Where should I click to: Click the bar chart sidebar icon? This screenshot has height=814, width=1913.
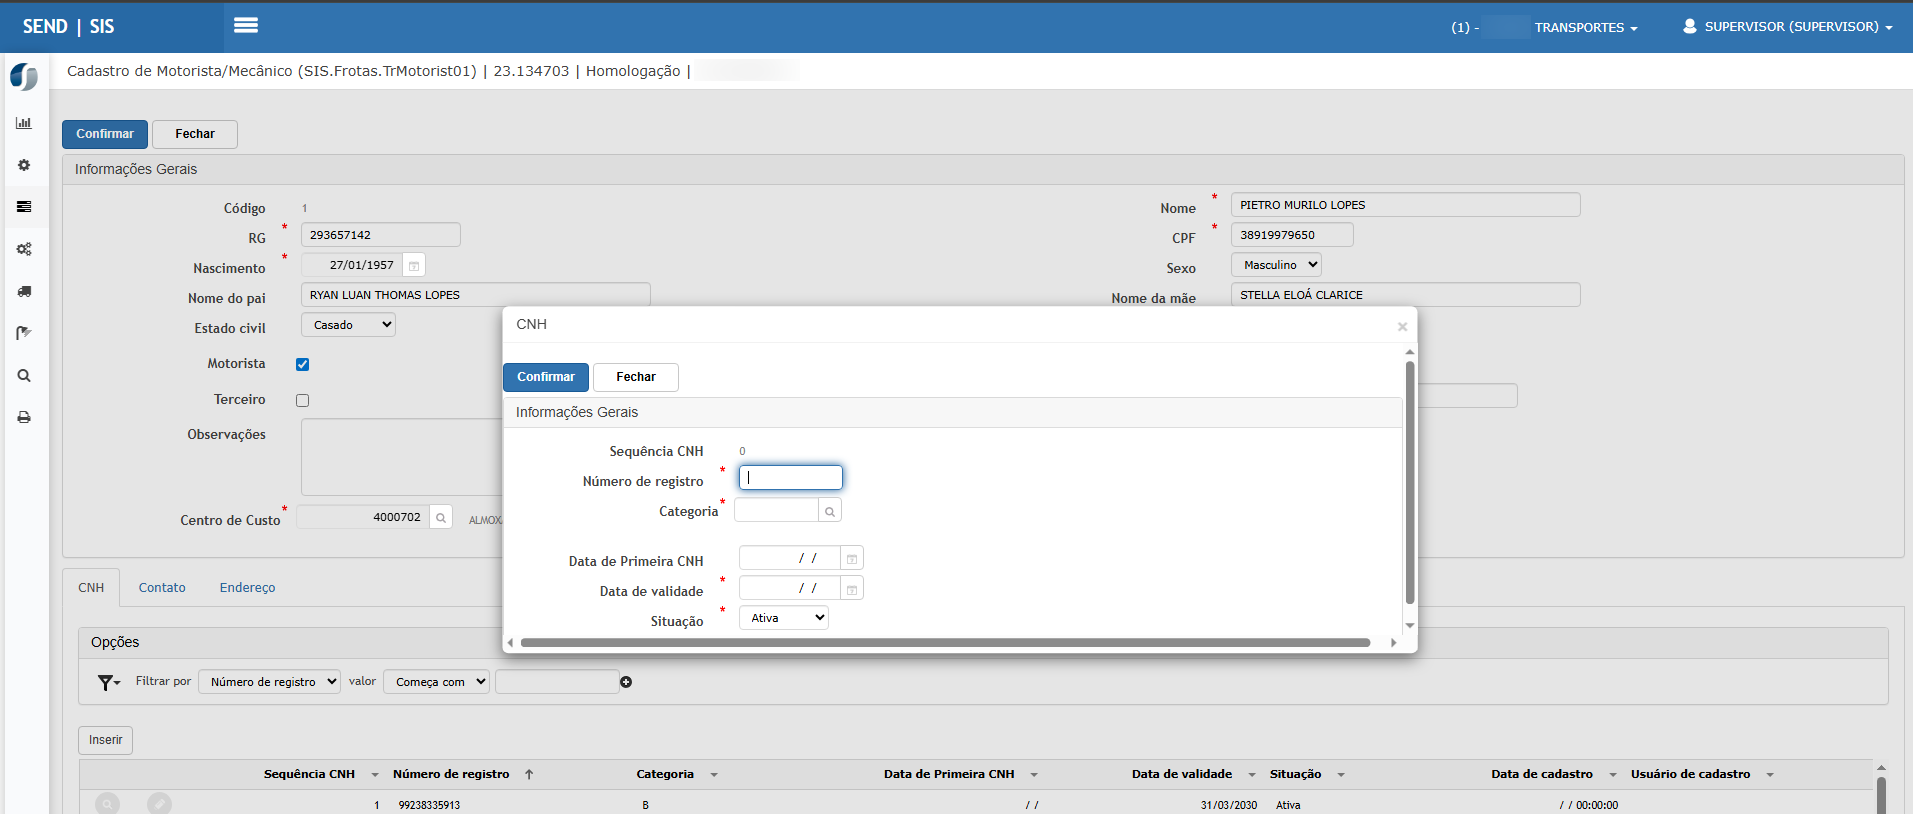click(x=24, y=123)
